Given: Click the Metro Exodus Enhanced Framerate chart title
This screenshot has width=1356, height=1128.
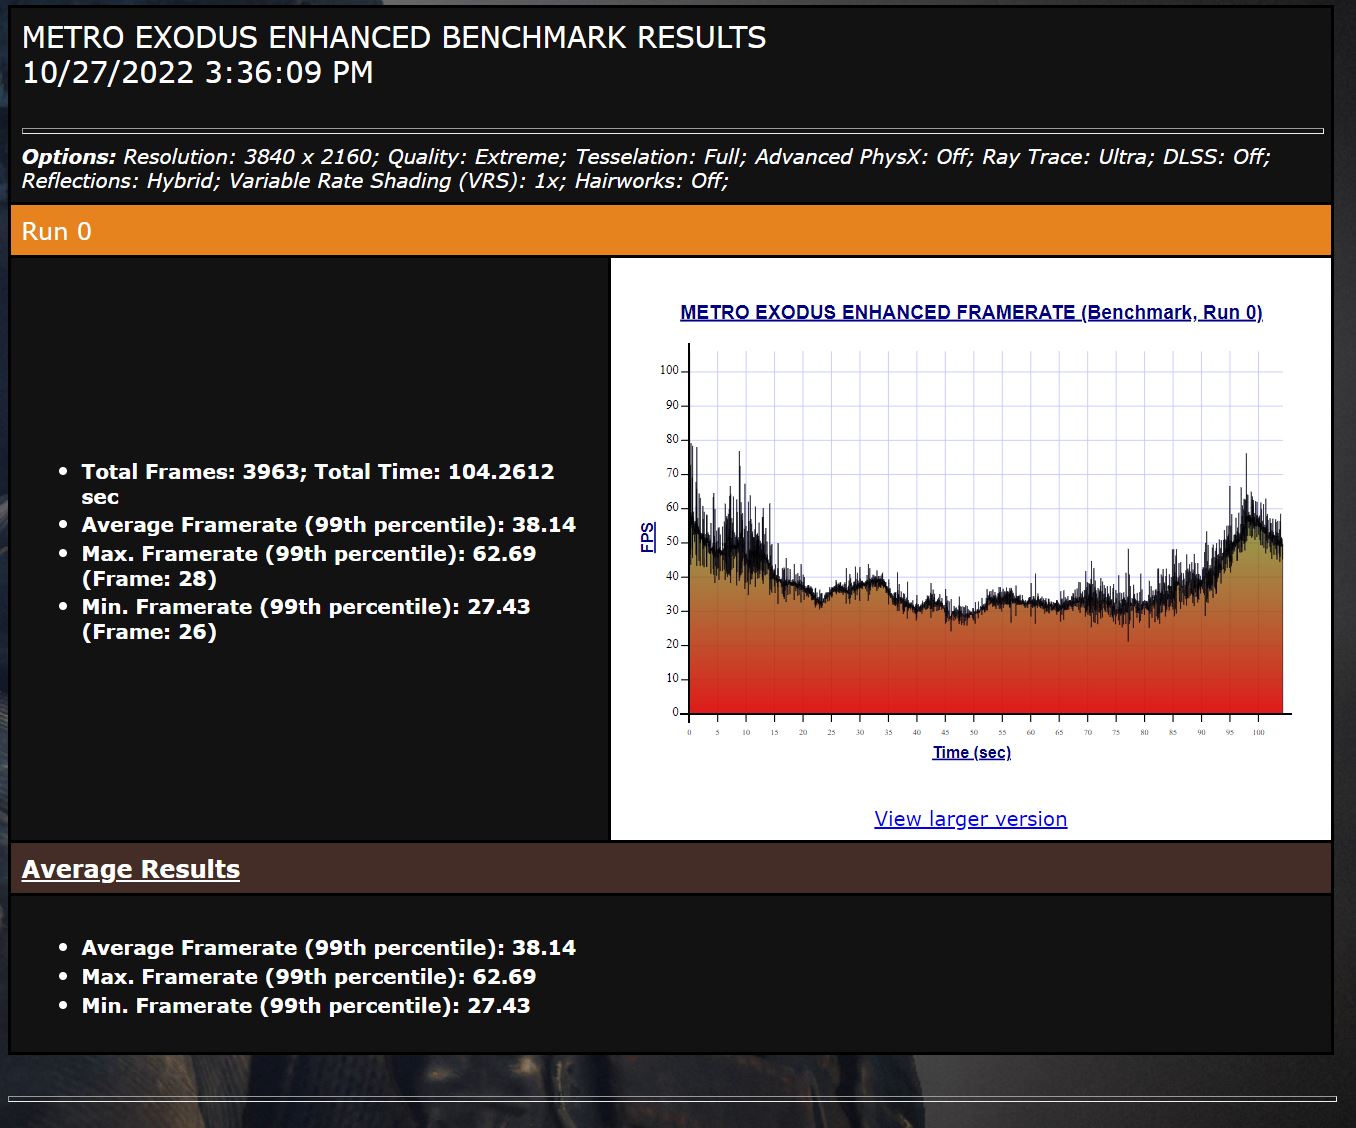Looking at the screenshot, I should click(971, 312).
